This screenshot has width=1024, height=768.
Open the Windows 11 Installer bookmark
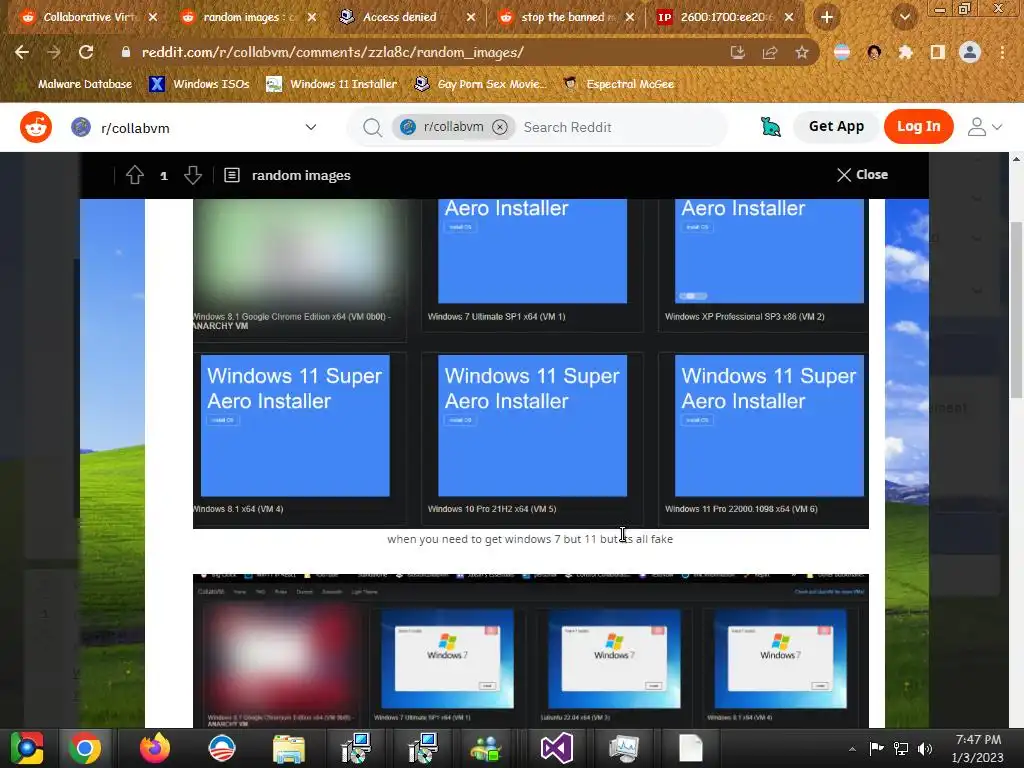(x=332, y=84)
